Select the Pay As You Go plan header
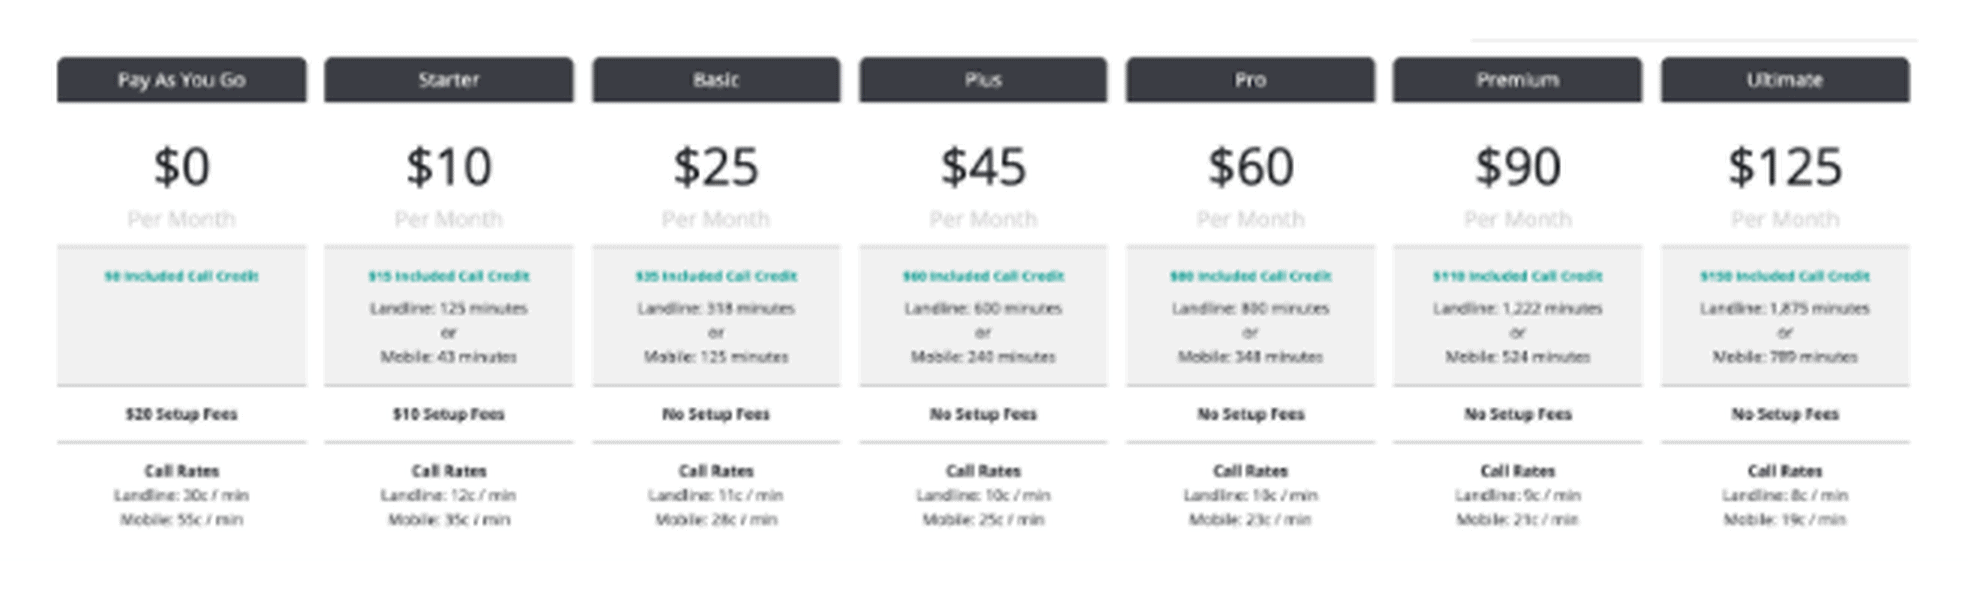The image size is (1968, 597). tap(181, 80)
